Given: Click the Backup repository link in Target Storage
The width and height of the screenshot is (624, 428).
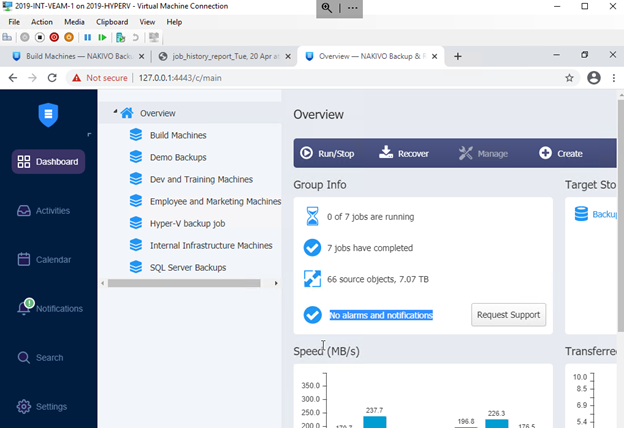Looking at the screenshot, I should pyautogui.click(x=604, y=214).
